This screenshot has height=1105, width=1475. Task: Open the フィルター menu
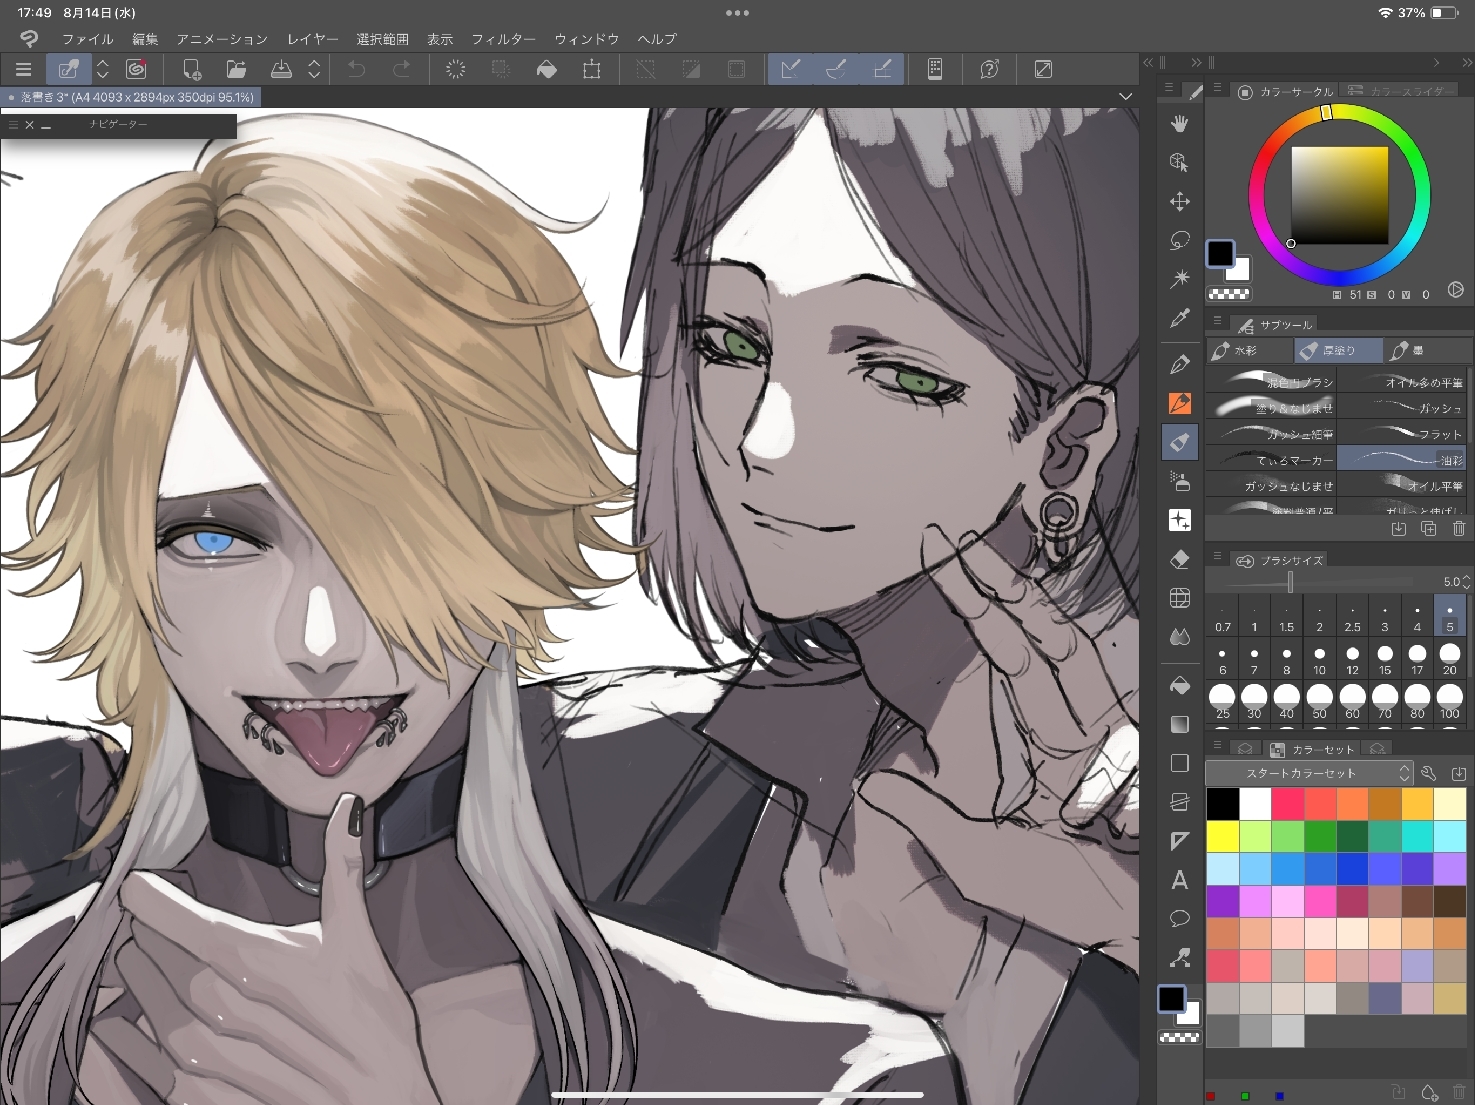point(503,39)
